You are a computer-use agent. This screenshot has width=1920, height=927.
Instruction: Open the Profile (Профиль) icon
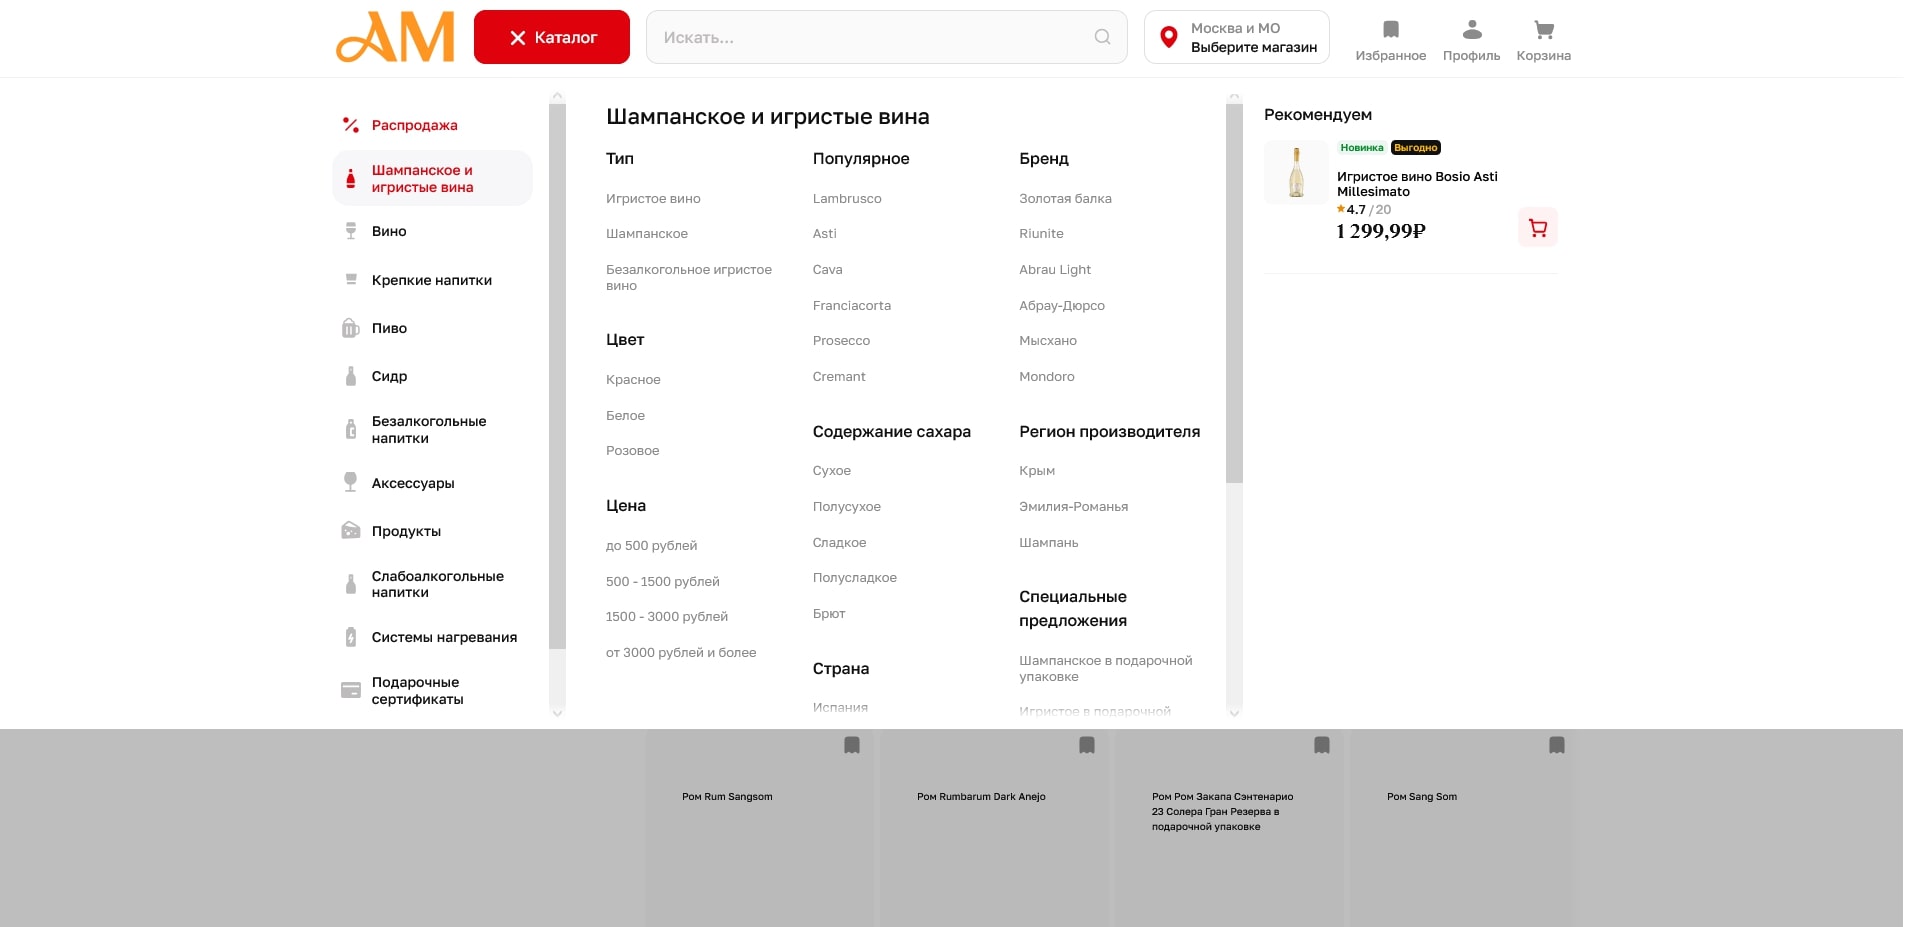(1471, 30)
